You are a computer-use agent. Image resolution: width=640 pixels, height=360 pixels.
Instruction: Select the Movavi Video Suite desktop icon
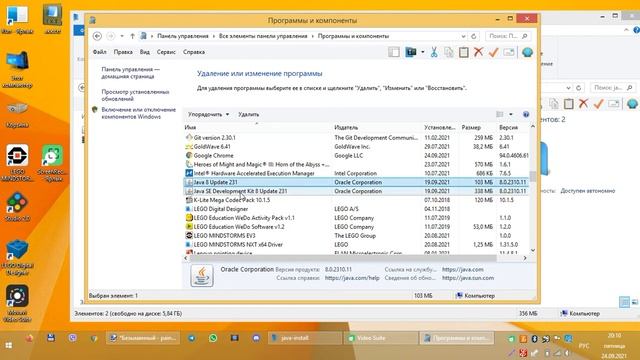pyautogui.click(x=17, y=303)
